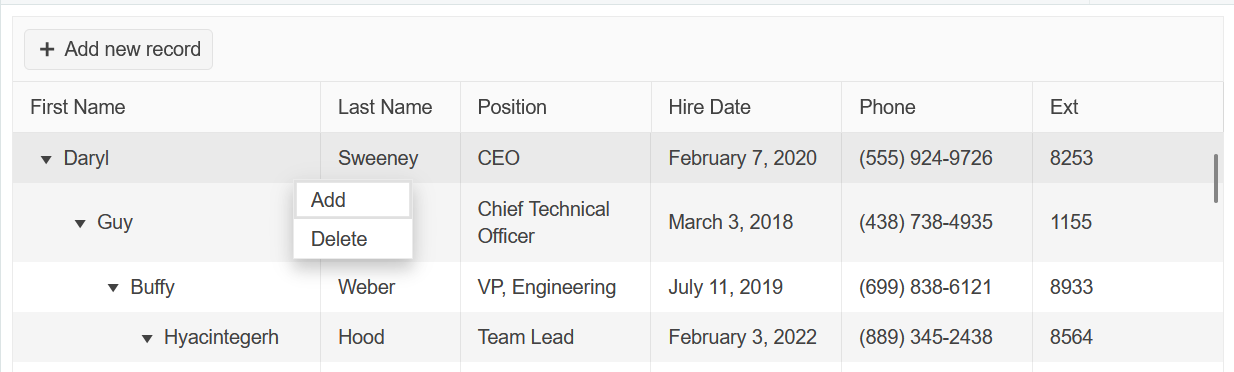Click the July 11, 2019 hire date
Image resolution: width=1234 pixels, height=372 pixels.
(x=725, y=287)
